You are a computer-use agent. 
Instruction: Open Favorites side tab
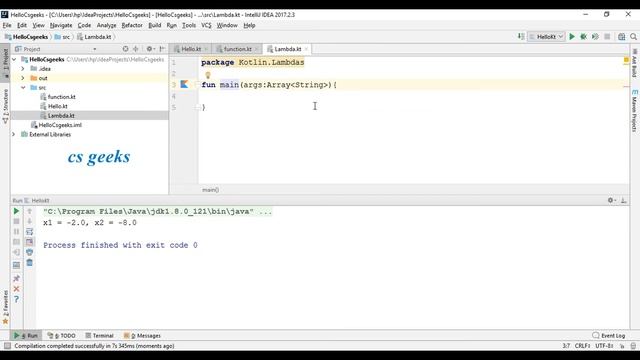[5, 307]
